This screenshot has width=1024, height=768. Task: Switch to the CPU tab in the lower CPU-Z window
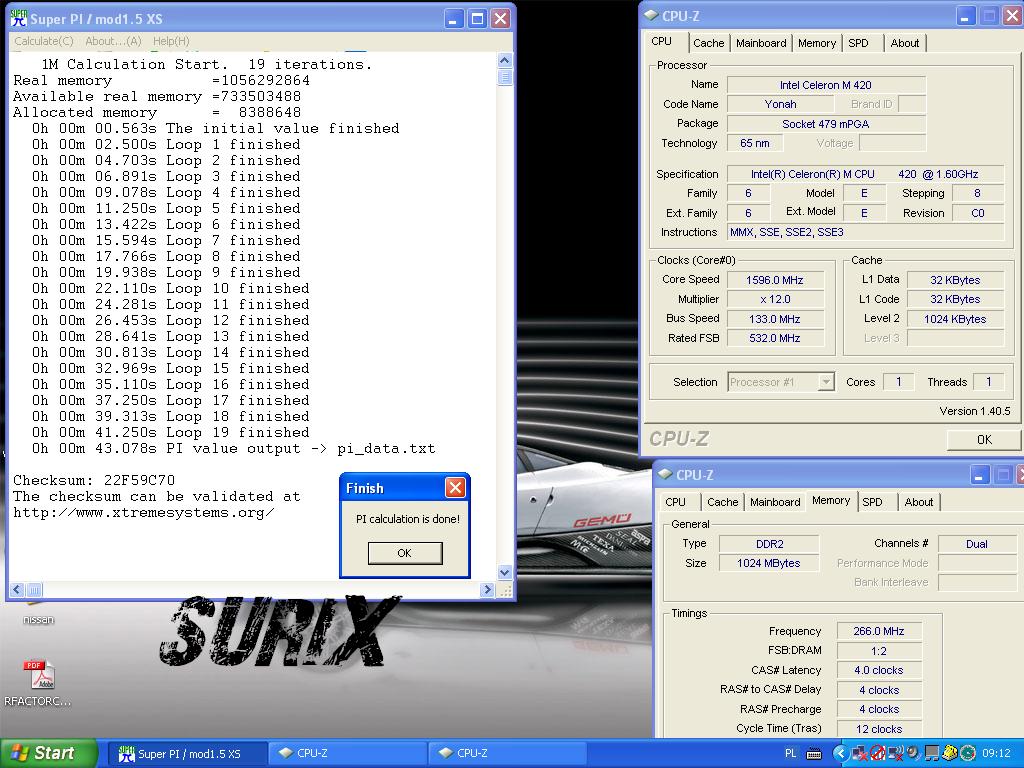676,502
